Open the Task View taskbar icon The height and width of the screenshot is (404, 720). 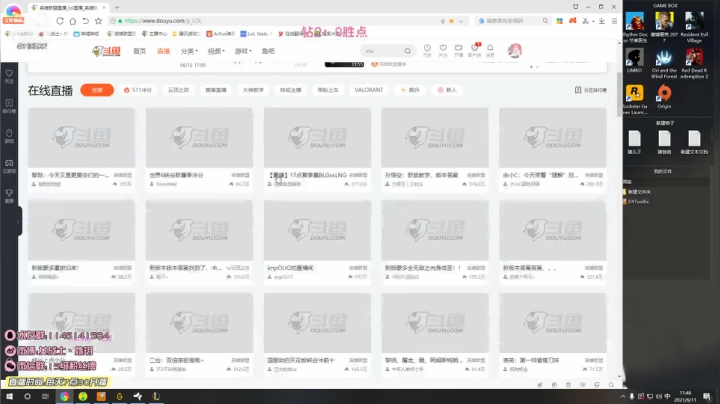(x=45, y=396)
